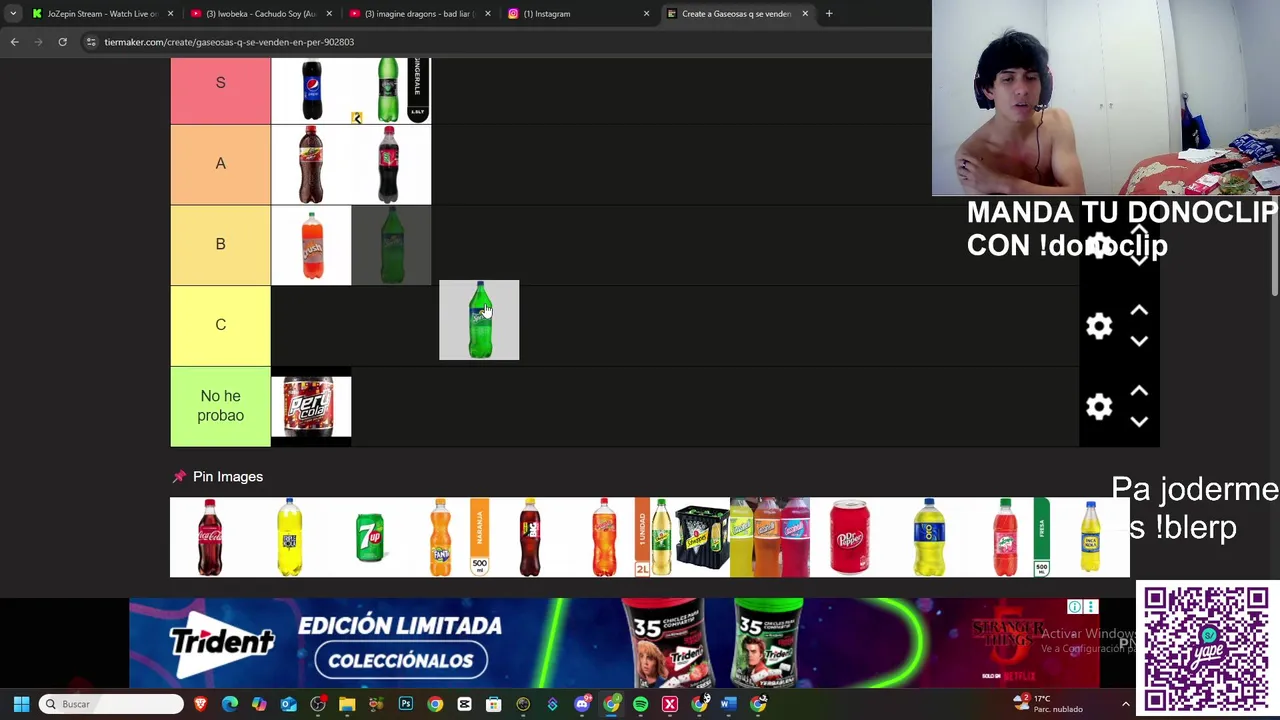This screenshot has width=1280, height=720.
Task: Show hidden system tray icons
Action: tap(1125, 704)
